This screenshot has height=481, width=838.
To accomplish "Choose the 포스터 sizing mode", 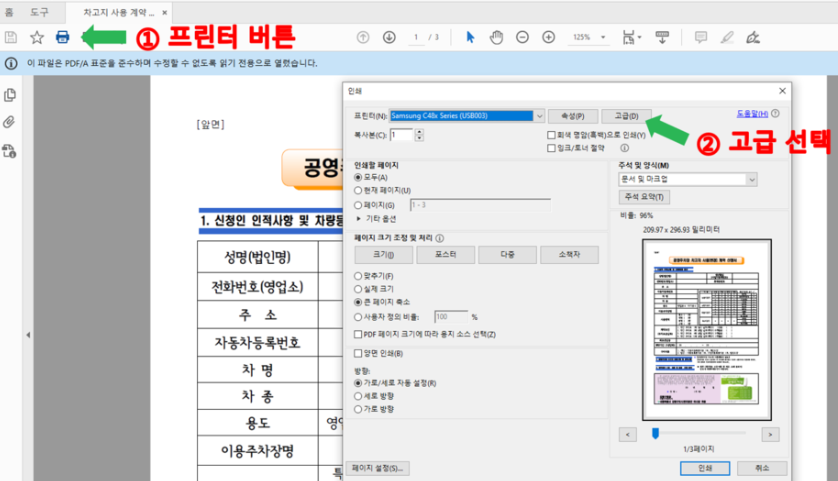I will coord(446,255).
